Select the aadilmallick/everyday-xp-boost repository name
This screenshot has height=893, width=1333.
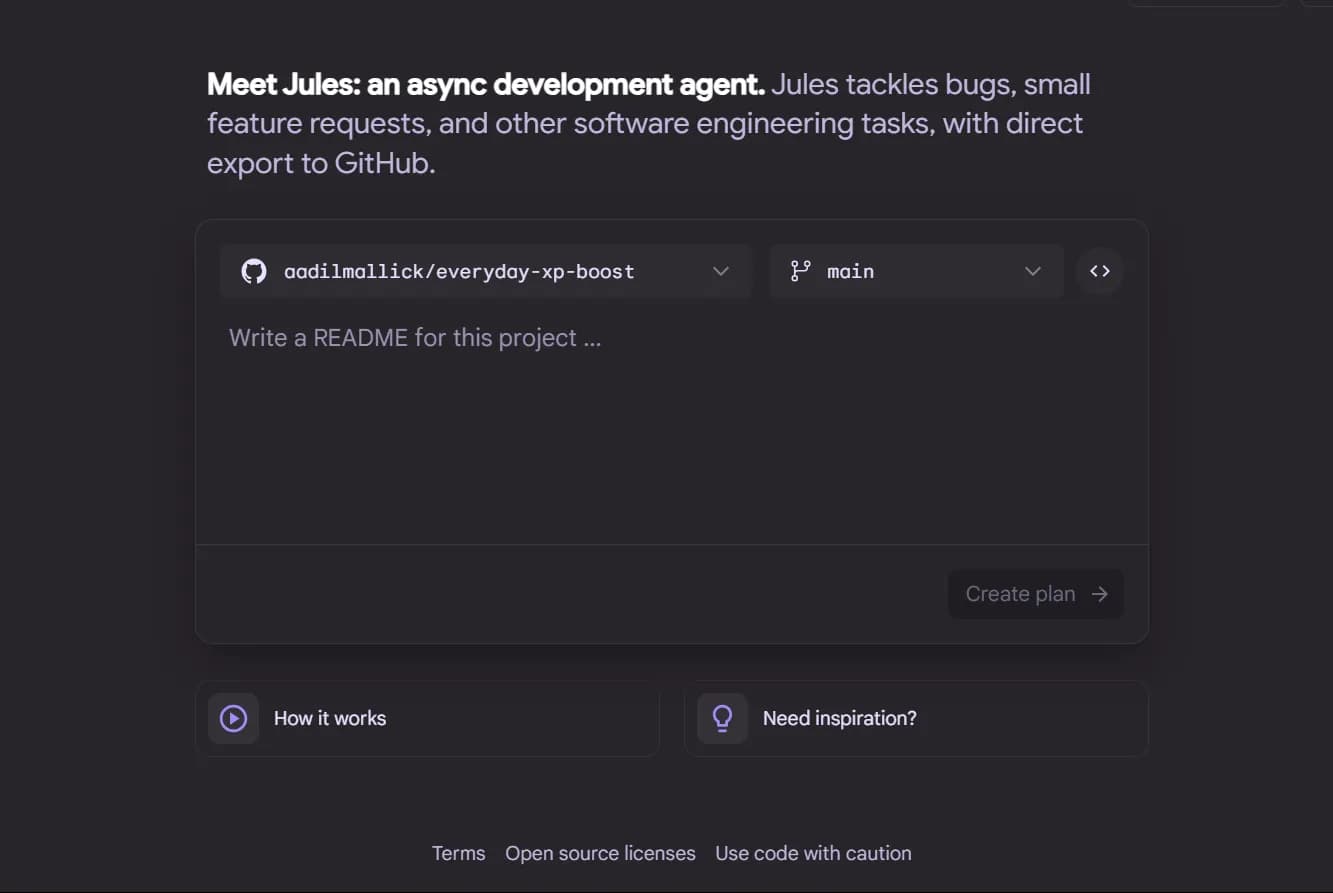pyautogui.click(x=459, y=271)
